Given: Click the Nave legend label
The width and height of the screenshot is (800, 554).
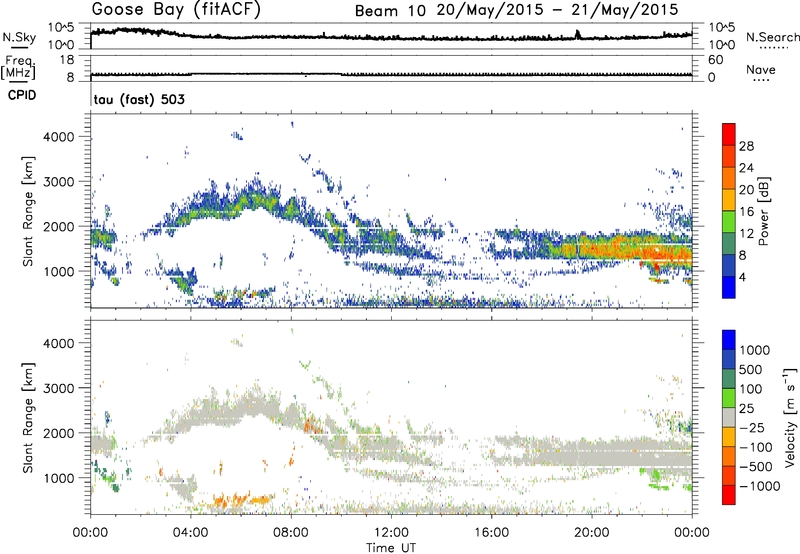Looking at the screenshot, I should [x=761, y=69].
